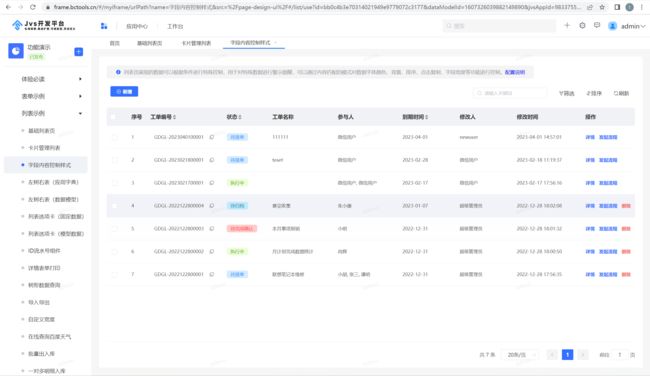Screen dimensions: 650x376
Task: Sort by 到期时间 column arrows
Action: [426, 117]
